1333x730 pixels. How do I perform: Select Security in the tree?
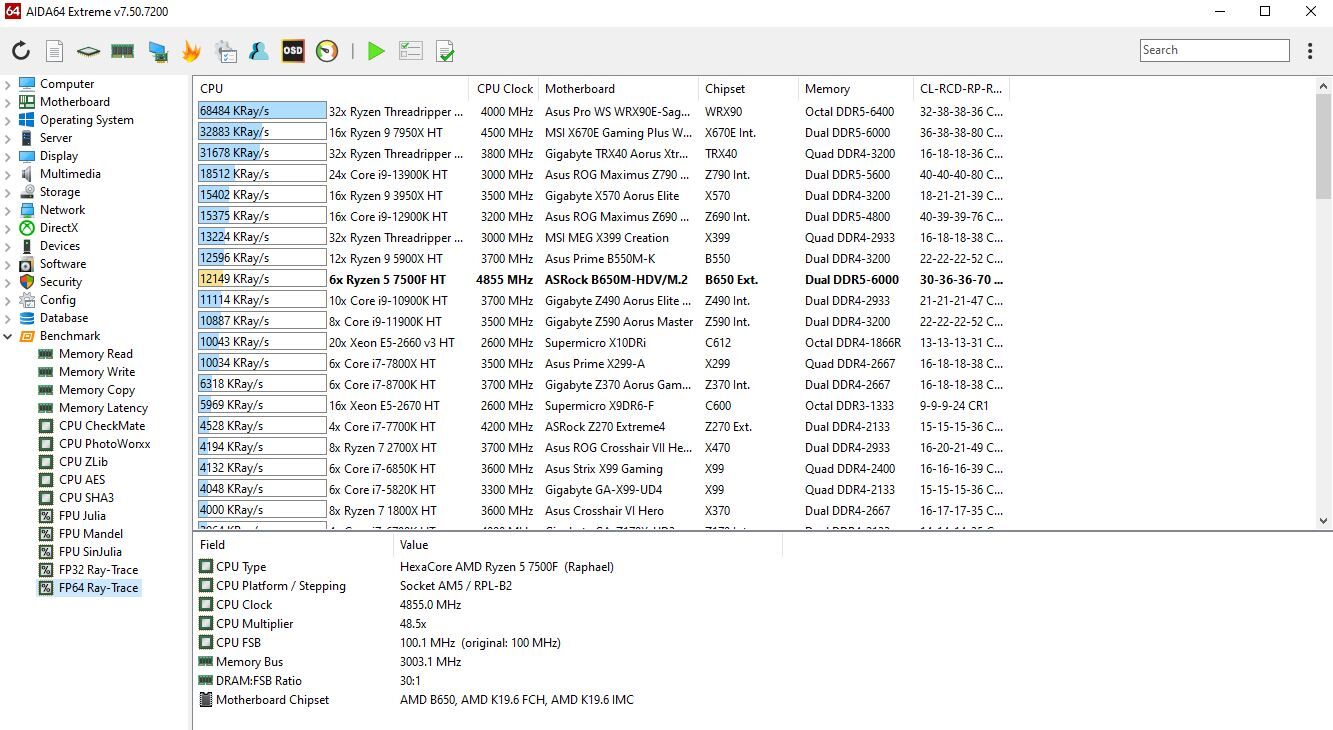(61, 282)
